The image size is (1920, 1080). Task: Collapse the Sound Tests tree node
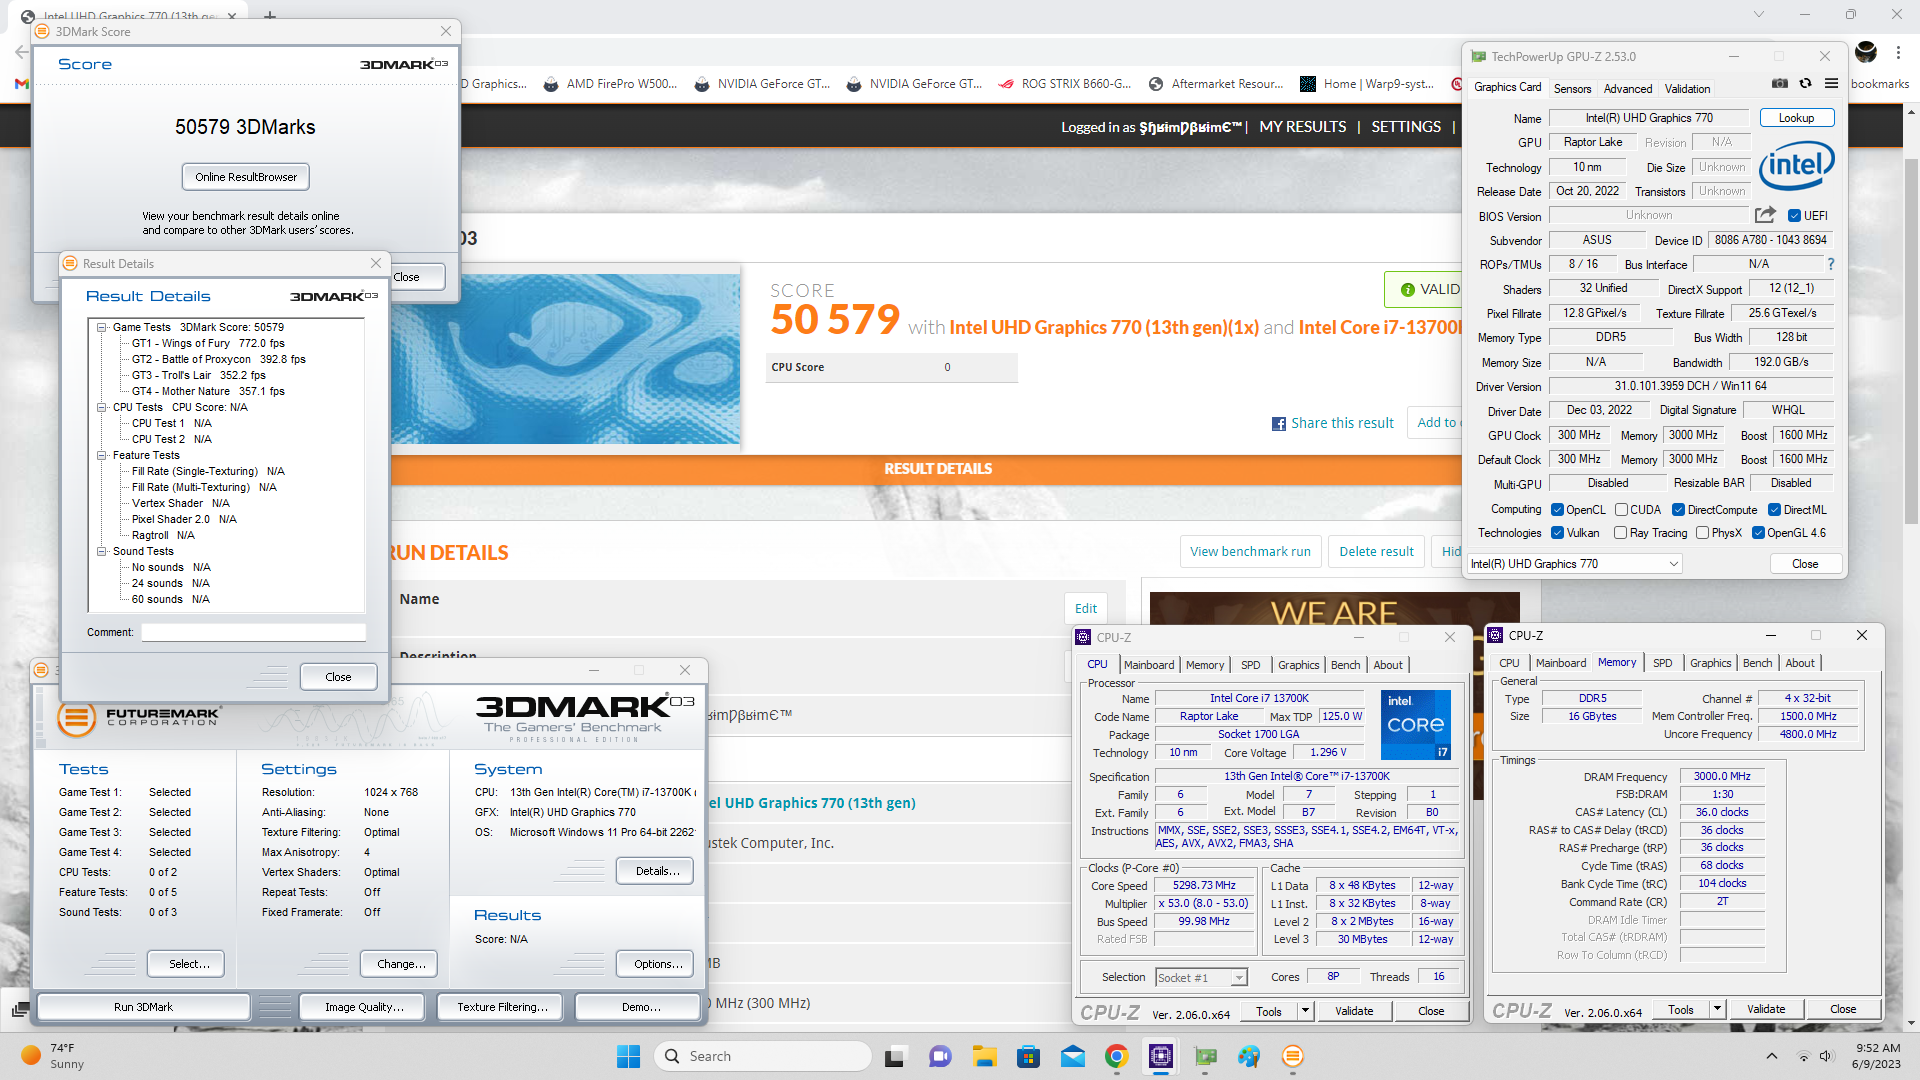[102, 551]
